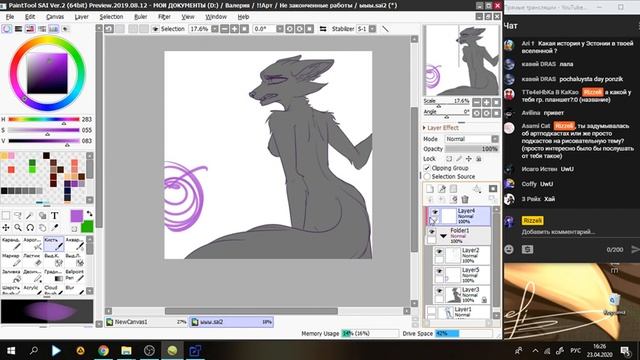Click emoji button in YouTube chat
Image resolution: width=640 pixels, height=360 pixels.
[x=509, y=249]
